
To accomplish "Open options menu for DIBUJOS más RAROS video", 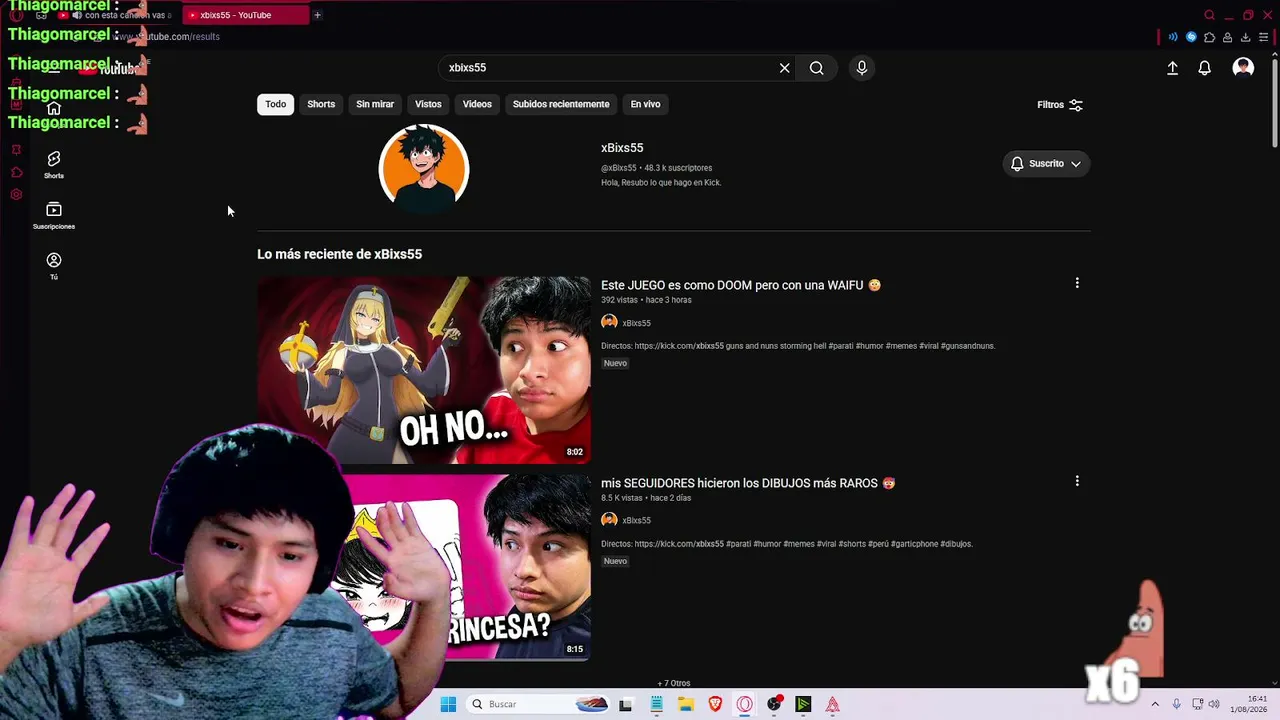I will coord(1077,481).
